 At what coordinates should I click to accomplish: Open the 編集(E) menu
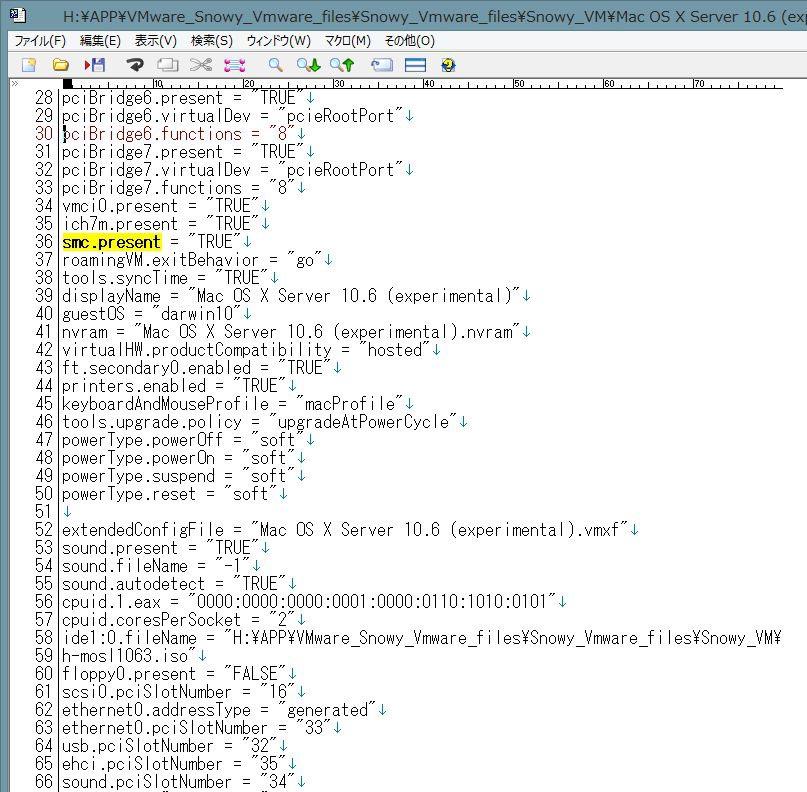click(100, 41)
